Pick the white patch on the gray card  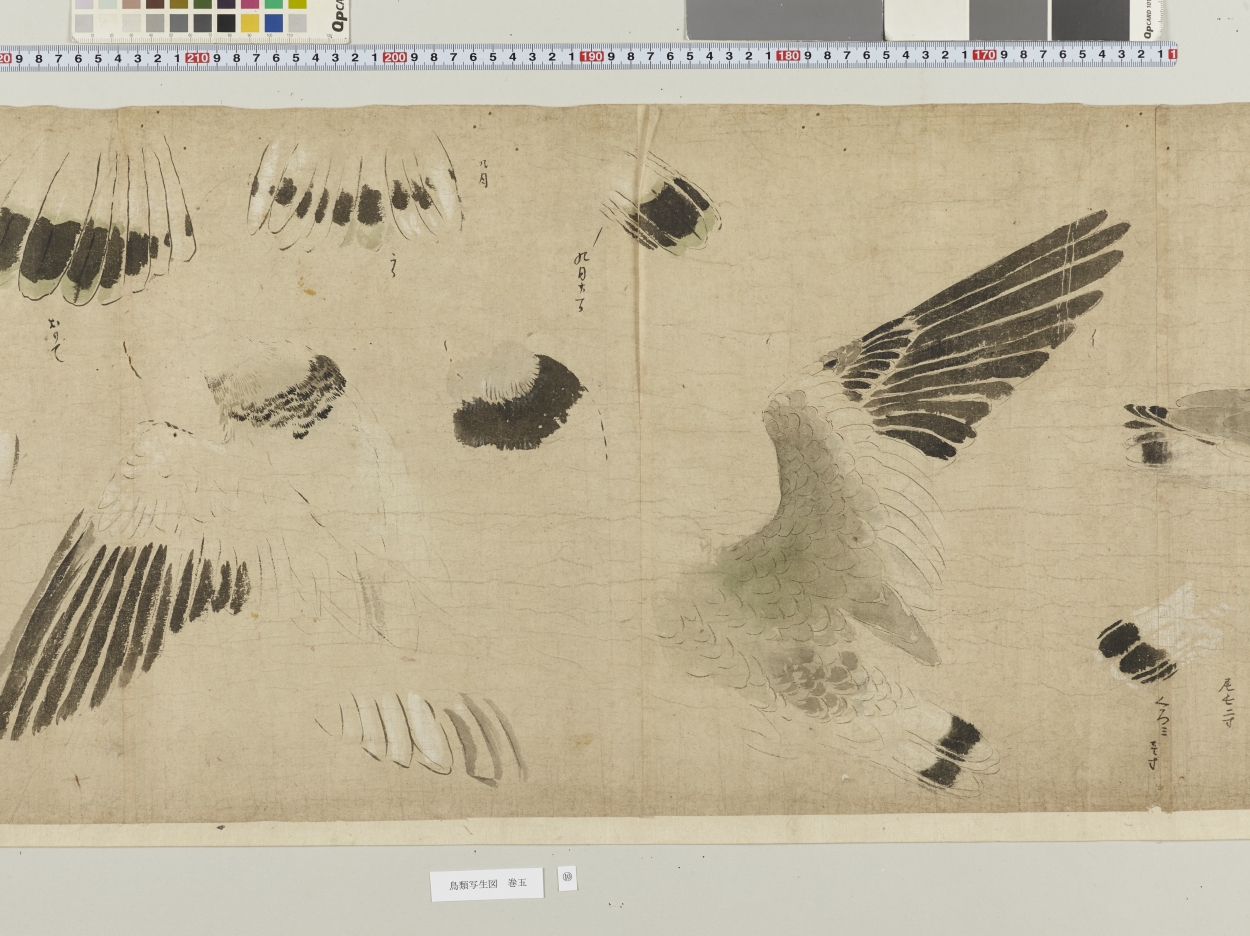tap(926, 19)
